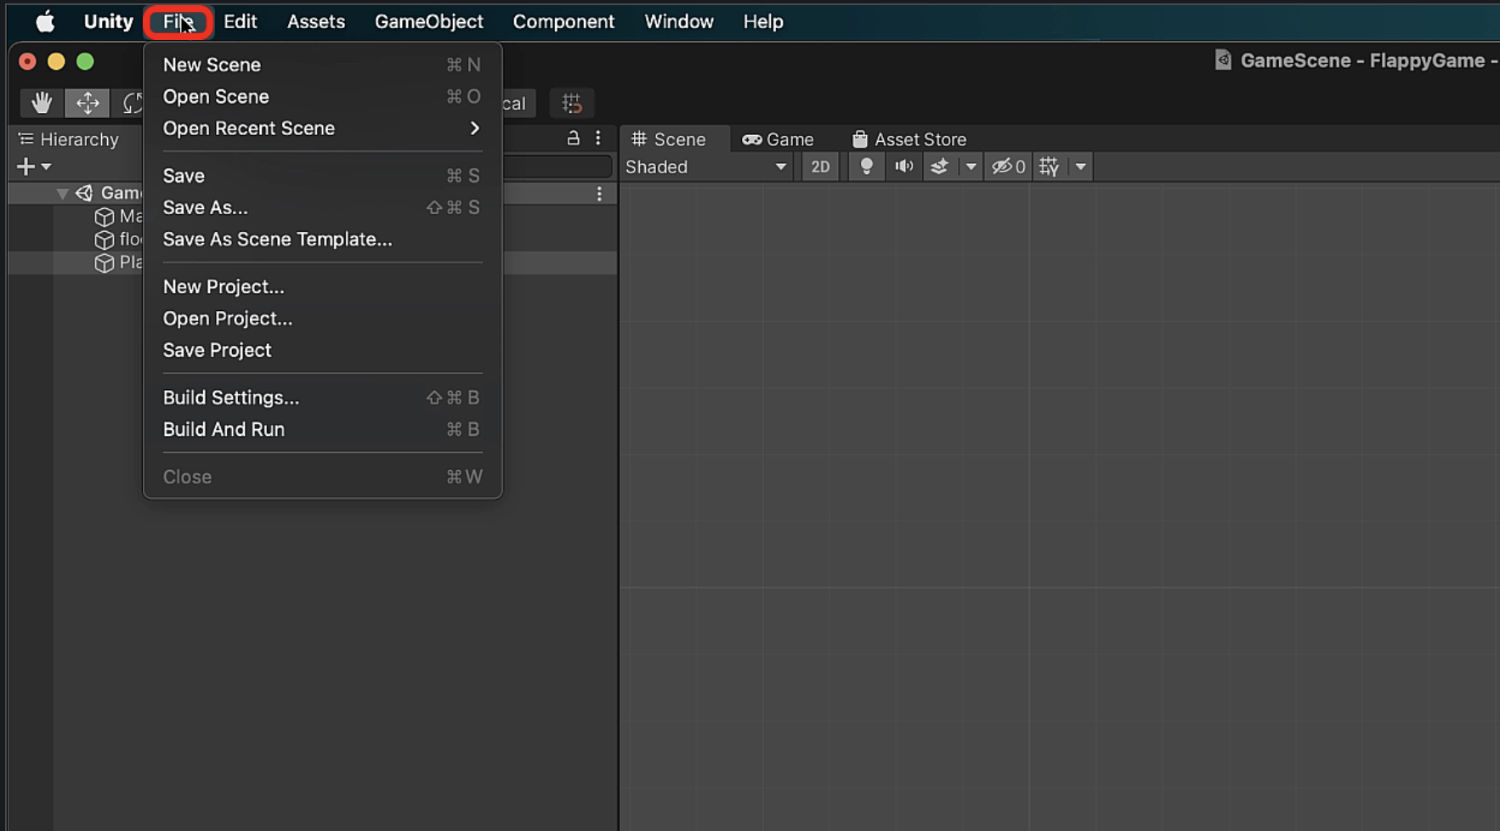The height and width of the screenshot is (831, 1500).
Task: Open the Help menu
Action: (x=763, y=22)
